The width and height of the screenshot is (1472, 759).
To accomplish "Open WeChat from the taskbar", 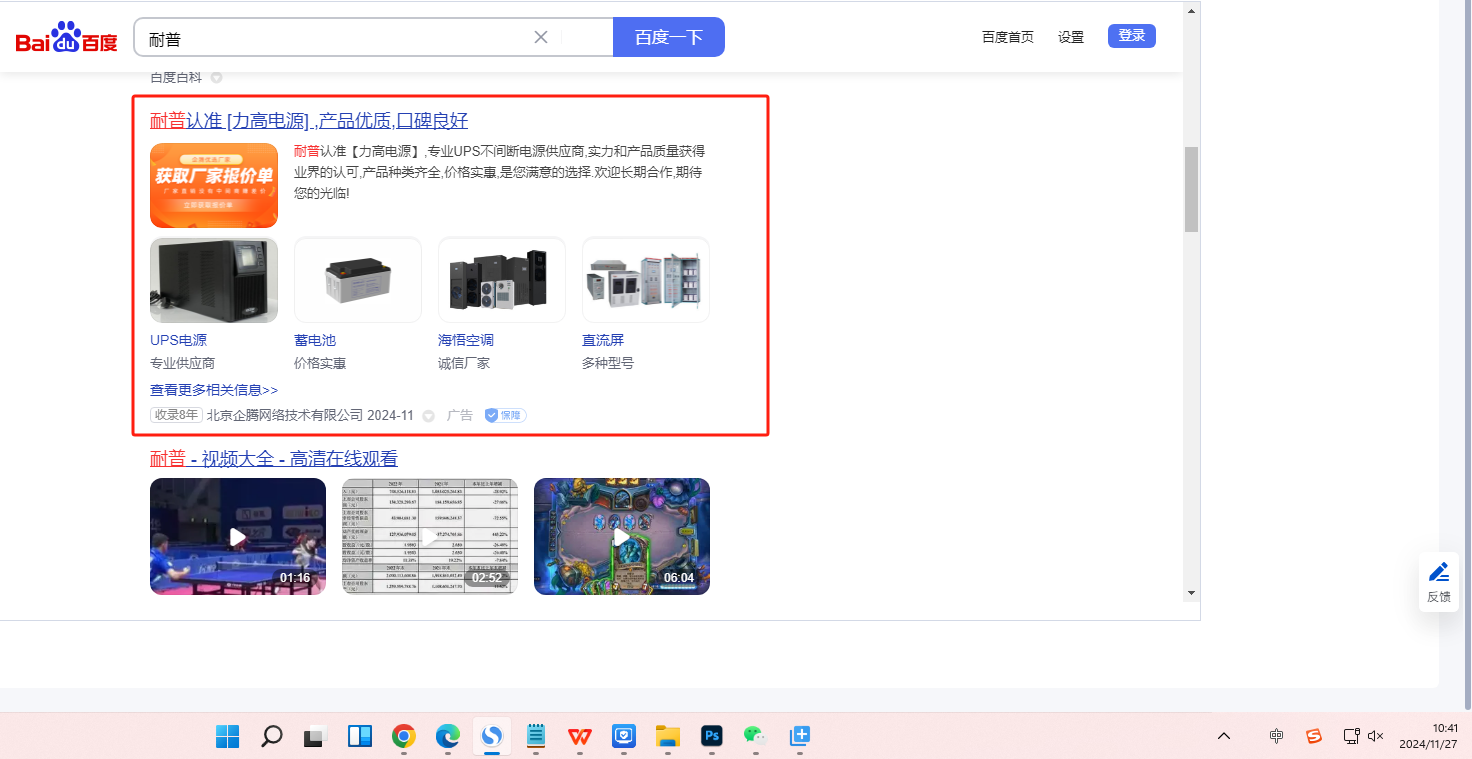I will [x=755, y=737].
